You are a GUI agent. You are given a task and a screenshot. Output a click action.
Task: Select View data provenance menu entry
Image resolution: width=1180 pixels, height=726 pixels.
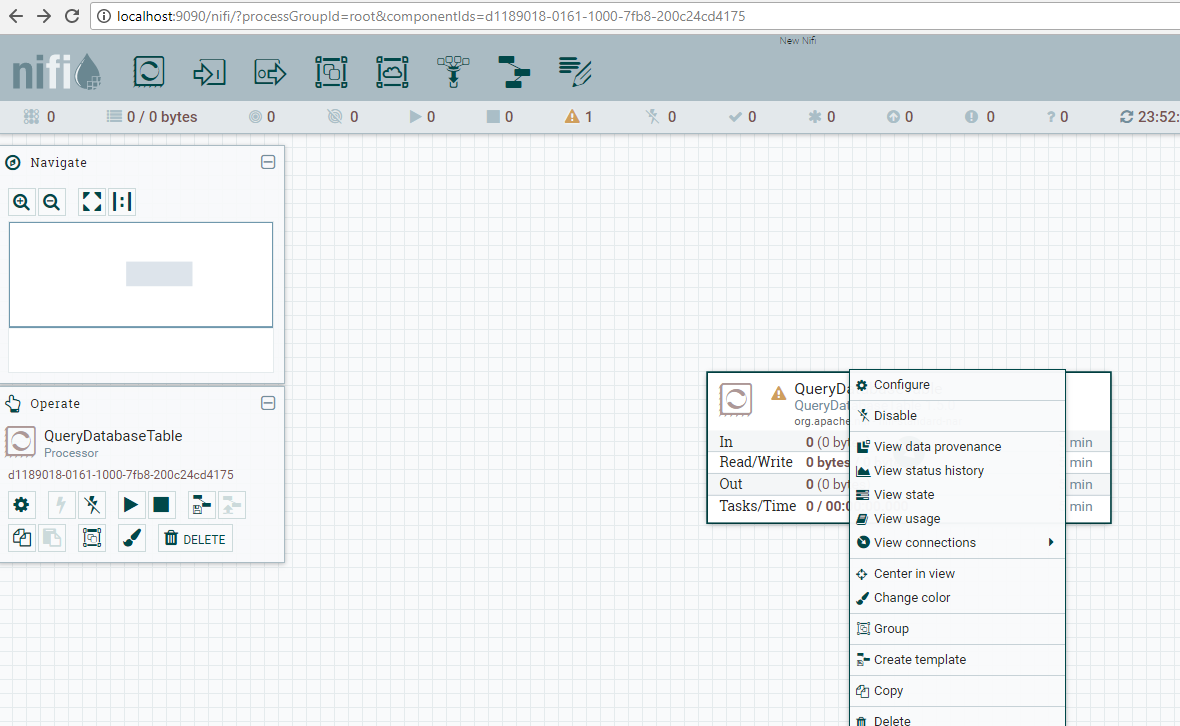pyautogui.click(x=957, y=446)
